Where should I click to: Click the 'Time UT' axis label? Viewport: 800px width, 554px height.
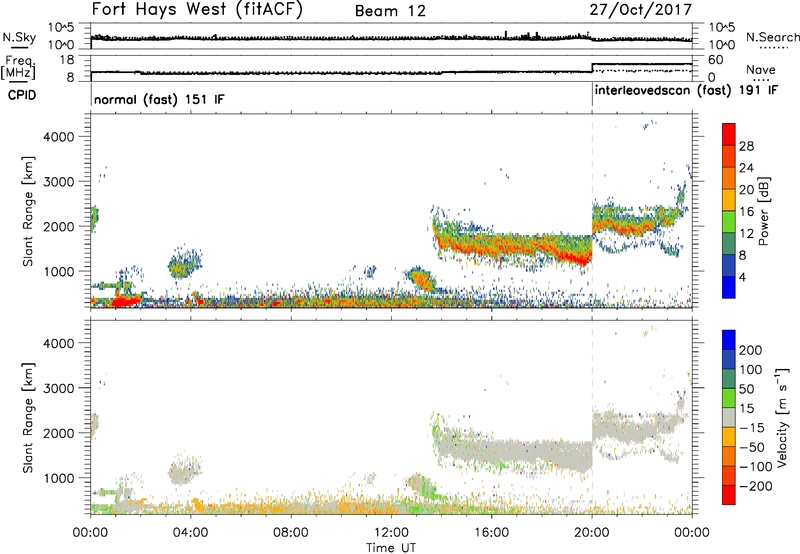[391, 548]
